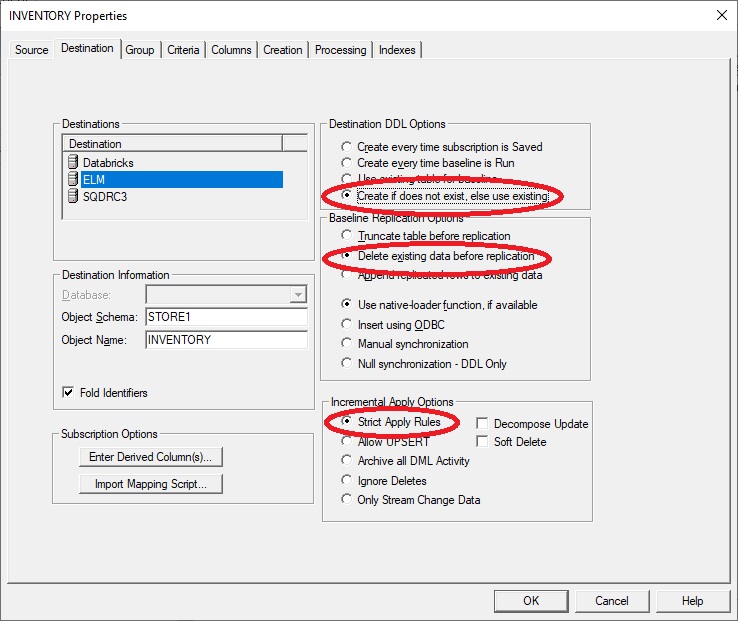Go to the Columns tab
Viewport: 739px width, 622px height.
click(x=231, y=50)
